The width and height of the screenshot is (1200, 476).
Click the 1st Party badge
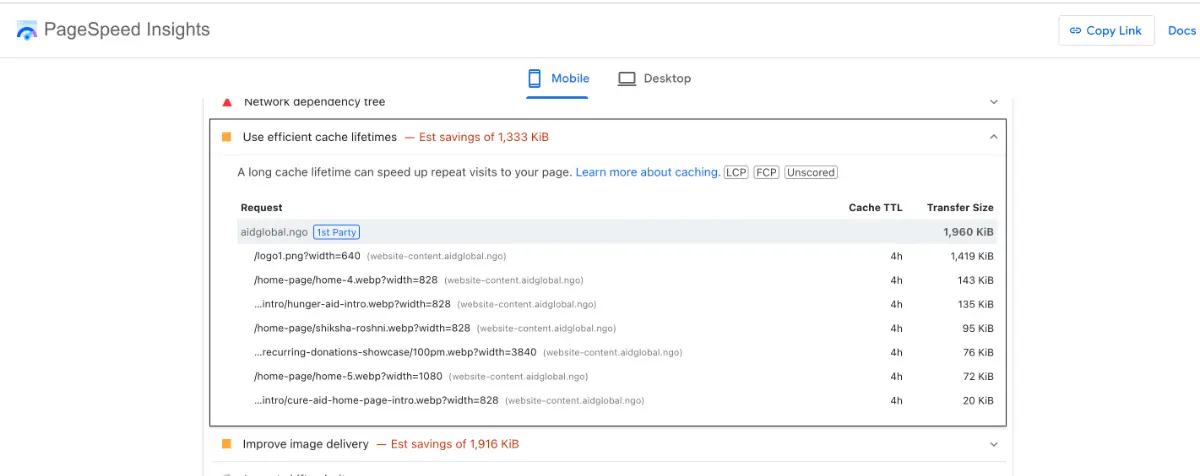[336, 232]
